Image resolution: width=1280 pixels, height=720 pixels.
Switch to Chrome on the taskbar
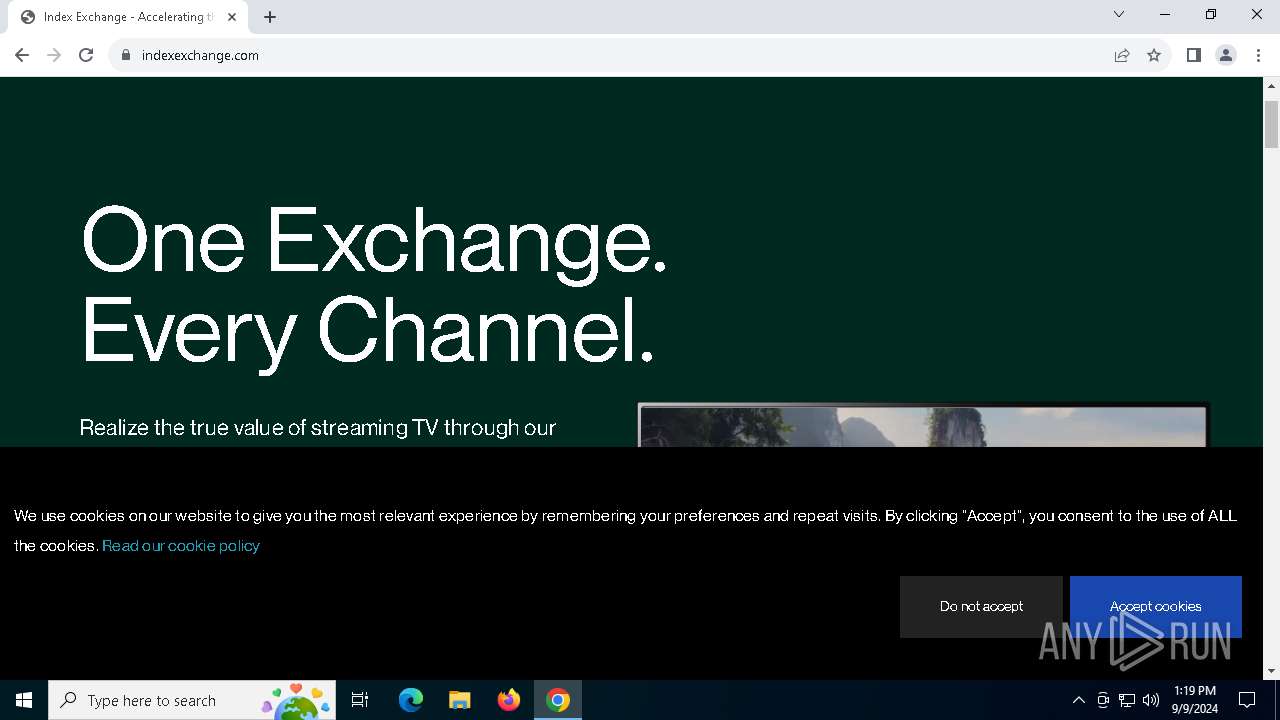(x=558, y=700)
